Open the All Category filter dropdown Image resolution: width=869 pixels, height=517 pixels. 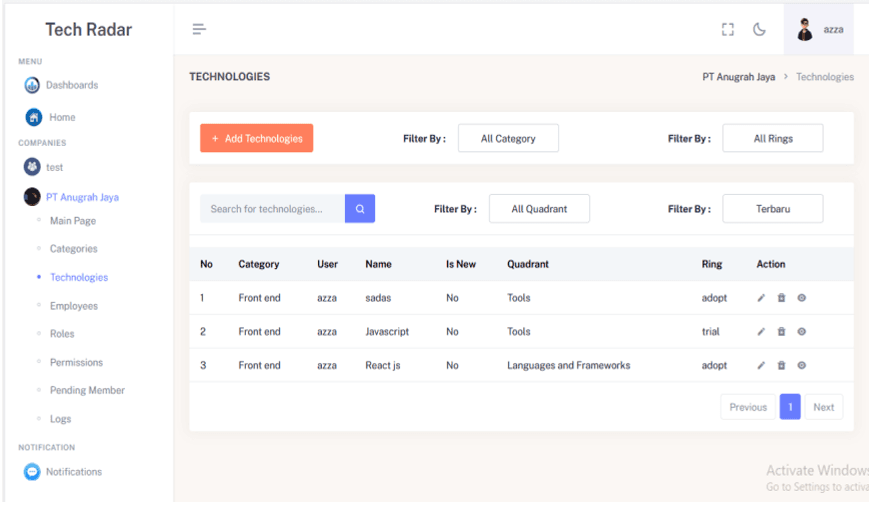508,138
